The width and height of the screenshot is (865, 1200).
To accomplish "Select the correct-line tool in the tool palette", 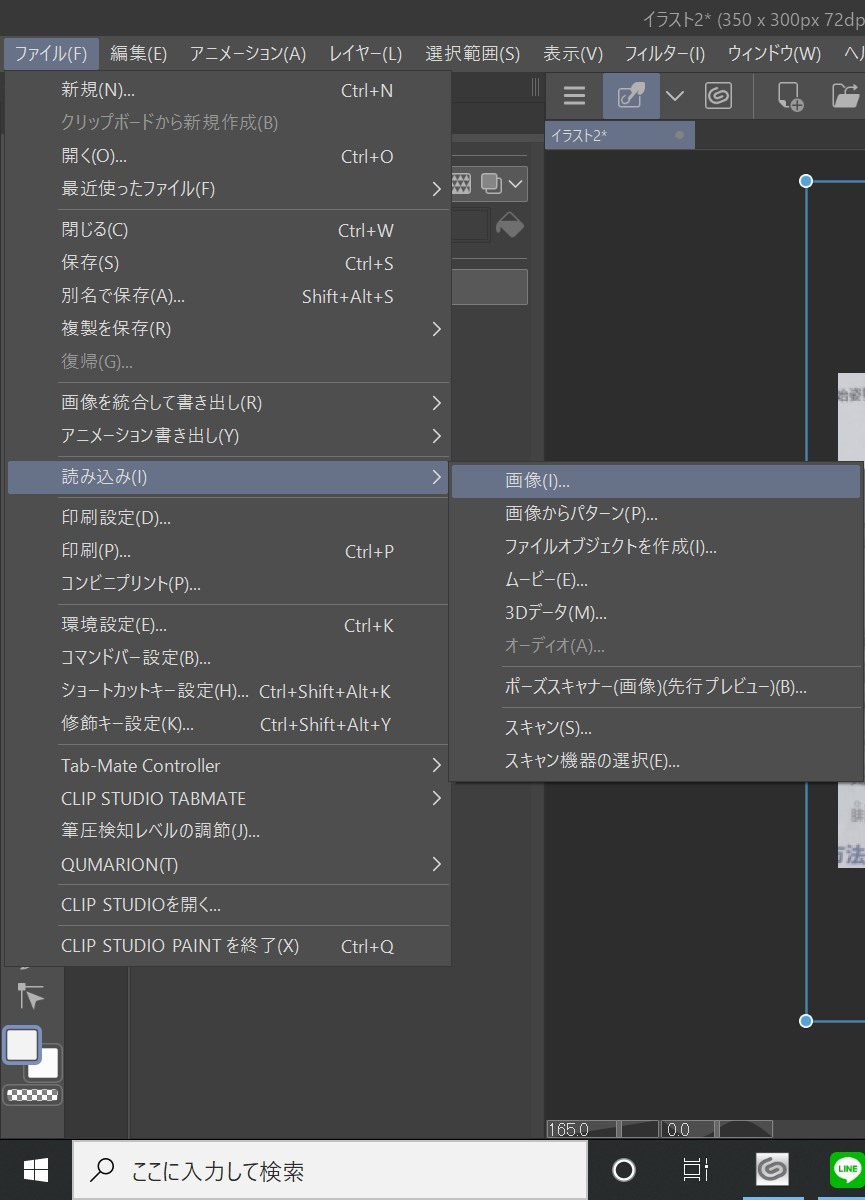I will pos(31,996).
